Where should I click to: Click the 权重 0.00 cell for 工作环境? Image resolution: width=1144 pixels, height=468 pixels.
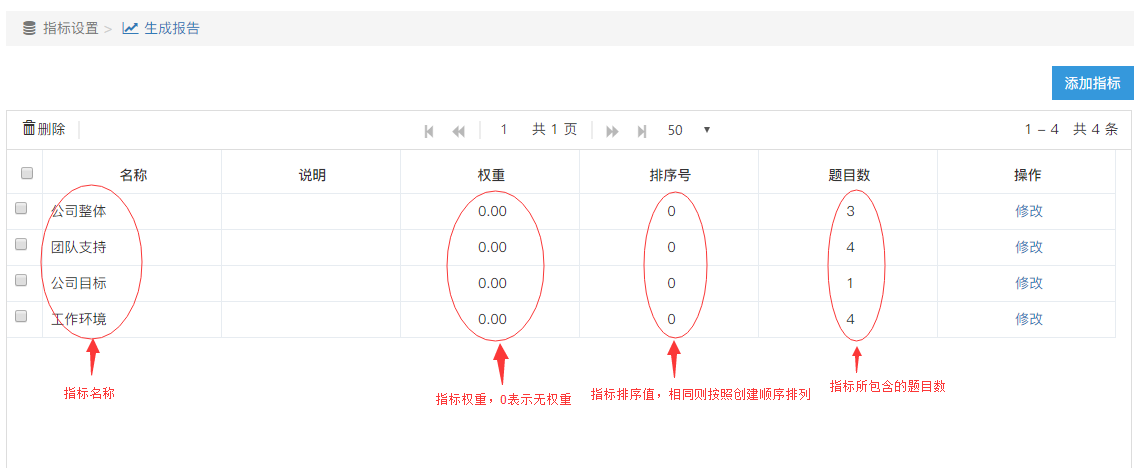(490, 319)
